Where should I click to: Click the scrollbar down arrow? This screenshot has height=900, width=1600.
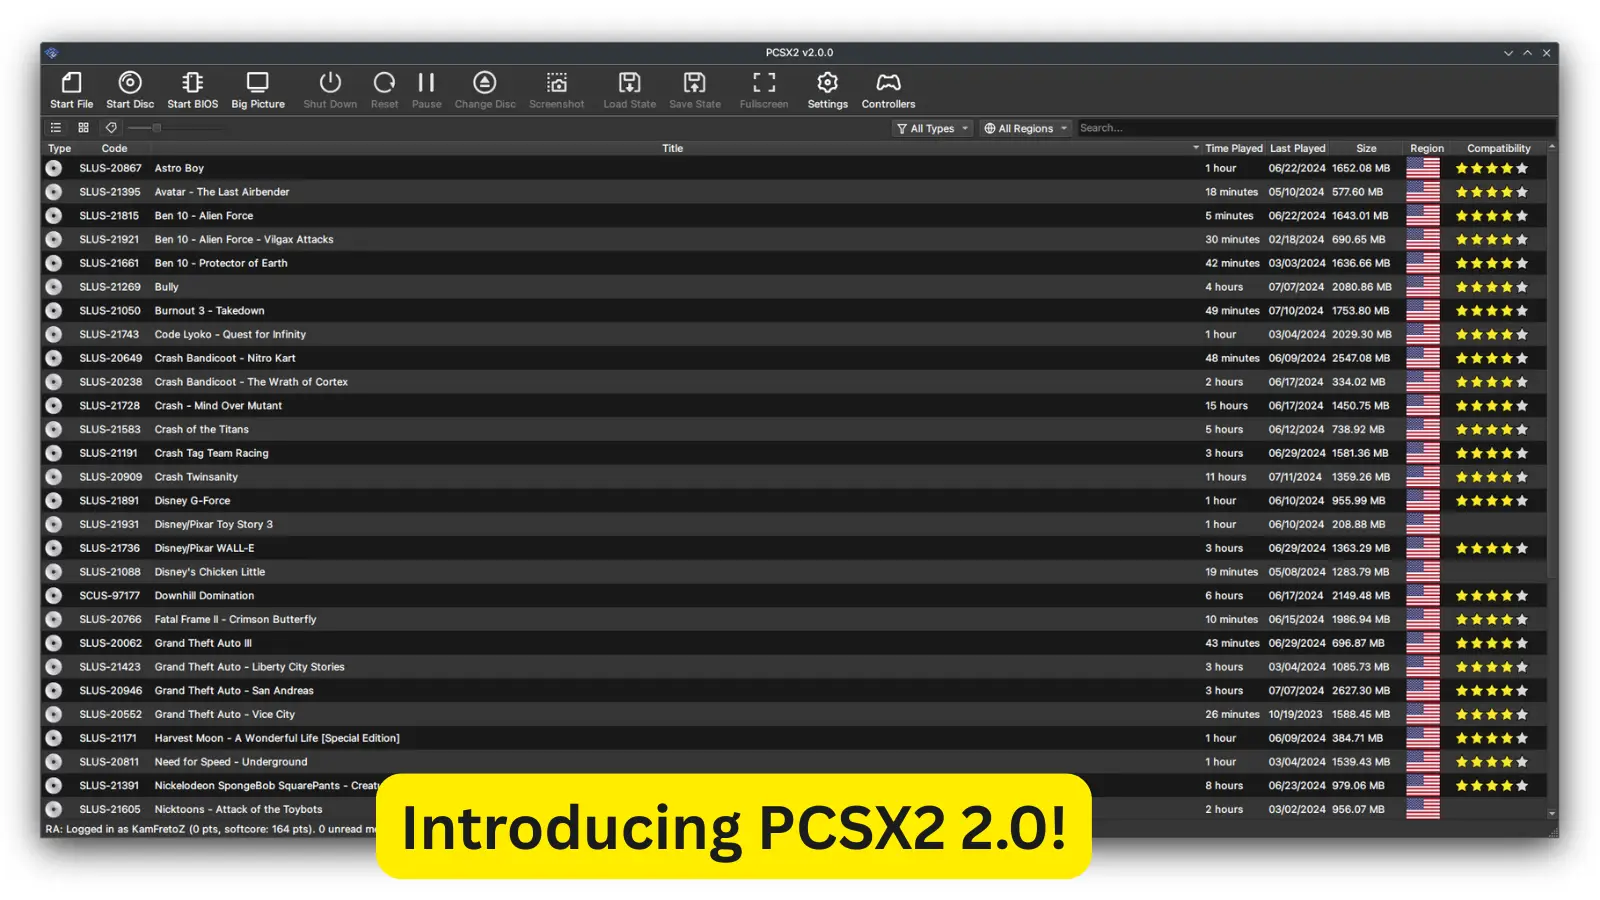tap(1552, 814)
